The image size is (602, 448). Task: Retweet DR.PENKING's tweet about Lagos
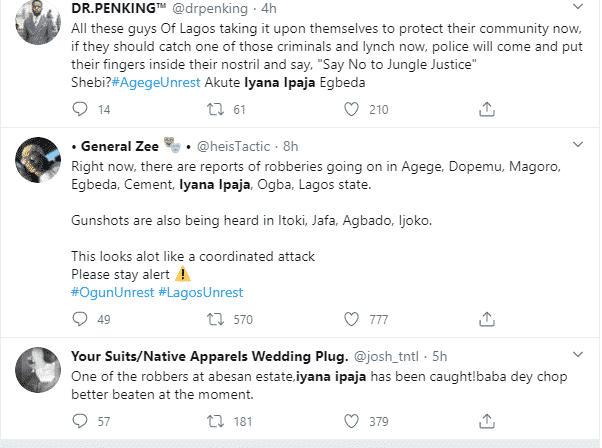click(x=214, y=108)
